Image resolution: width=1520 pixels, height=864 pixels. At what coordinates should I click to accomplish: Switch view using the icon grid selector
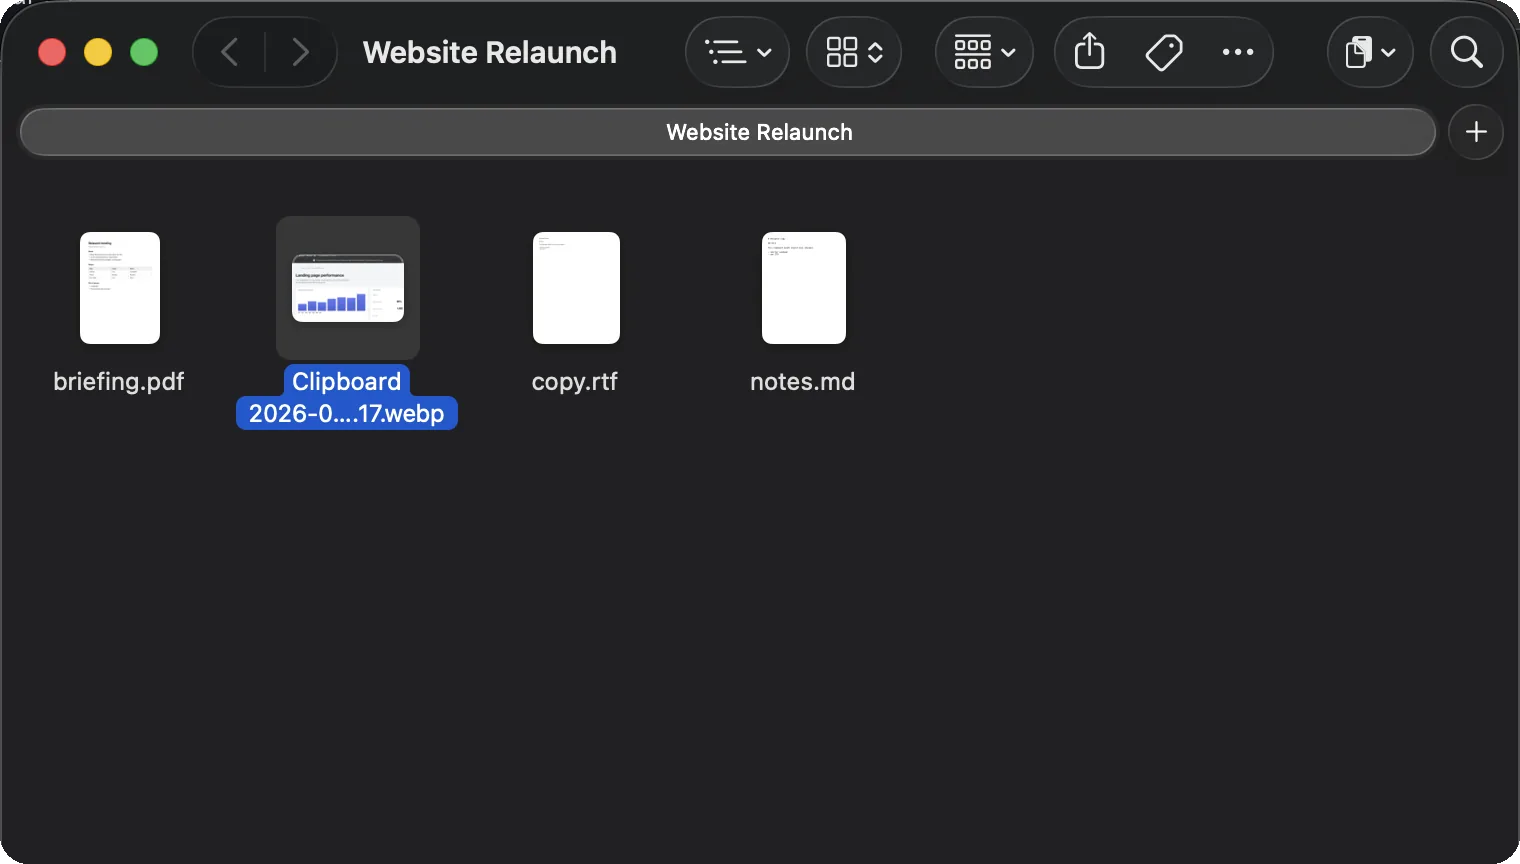click(854, 52)
